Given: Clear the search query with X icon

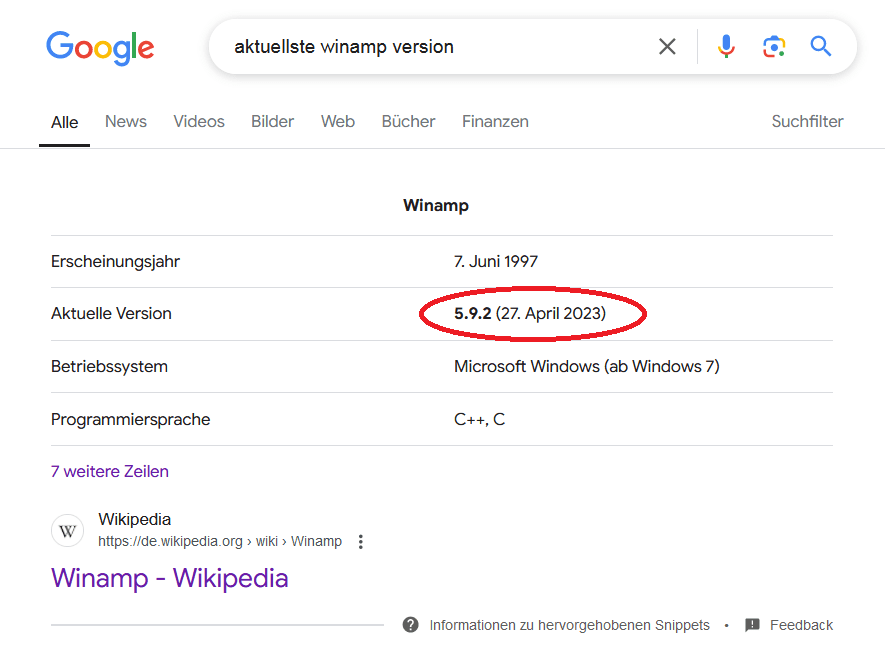Looking at the screenshot, I should click(667, 46).
